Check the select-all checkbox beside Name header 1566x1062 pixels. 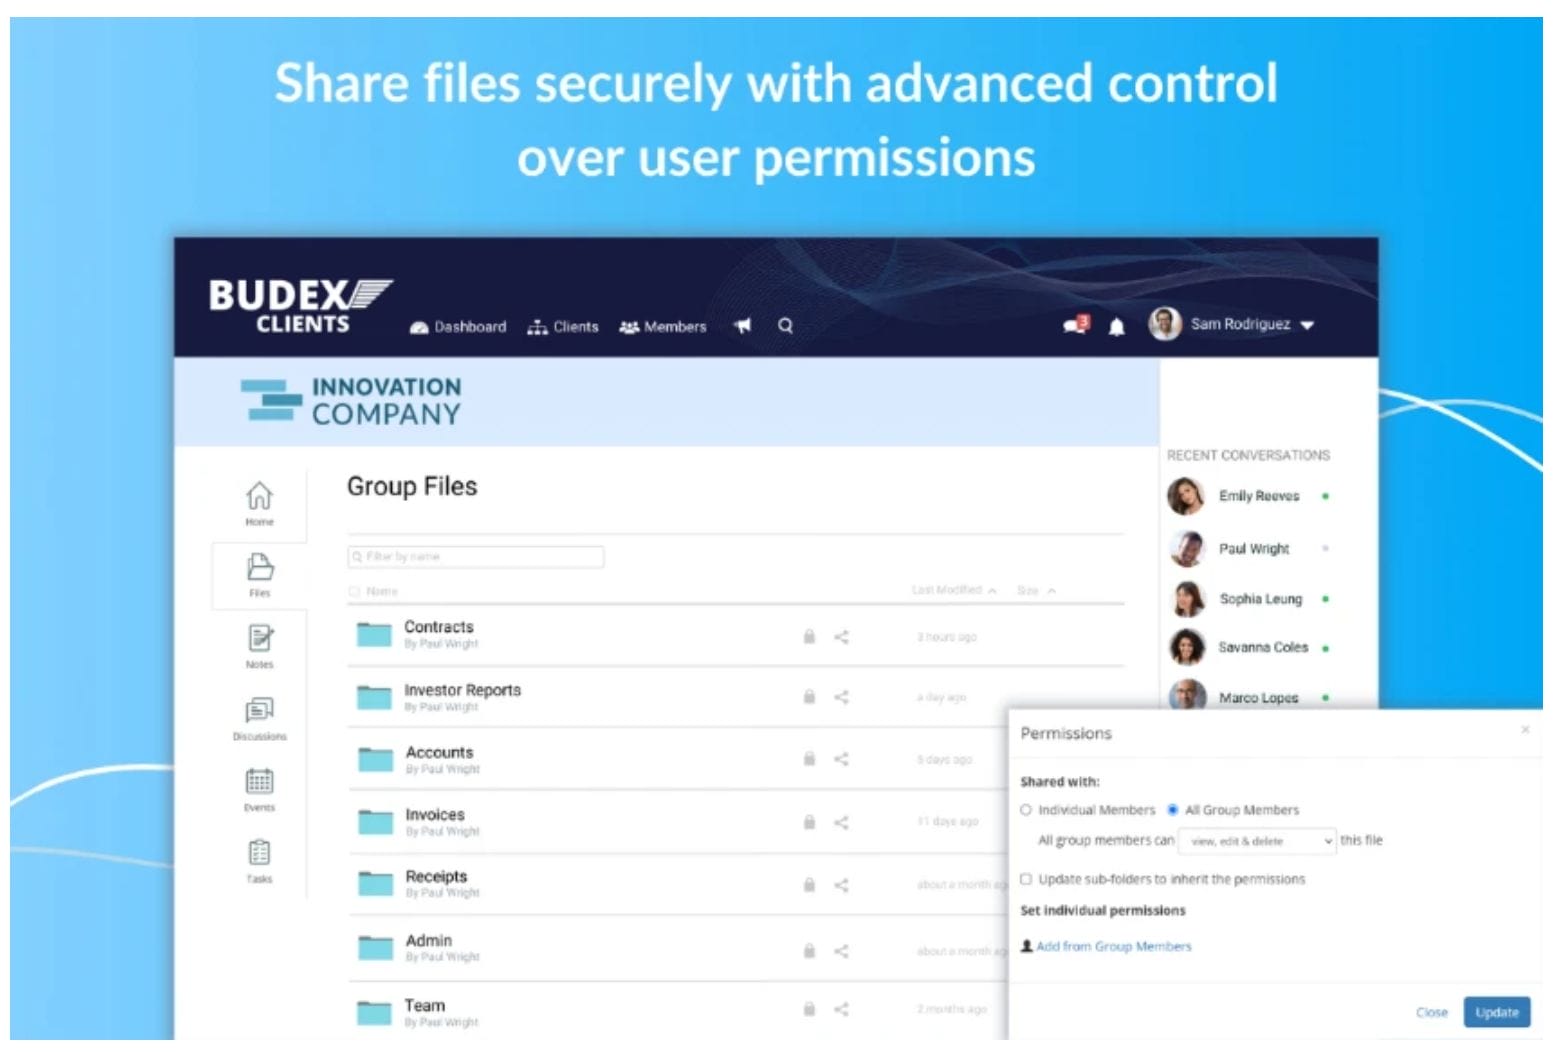coord(356,591)
